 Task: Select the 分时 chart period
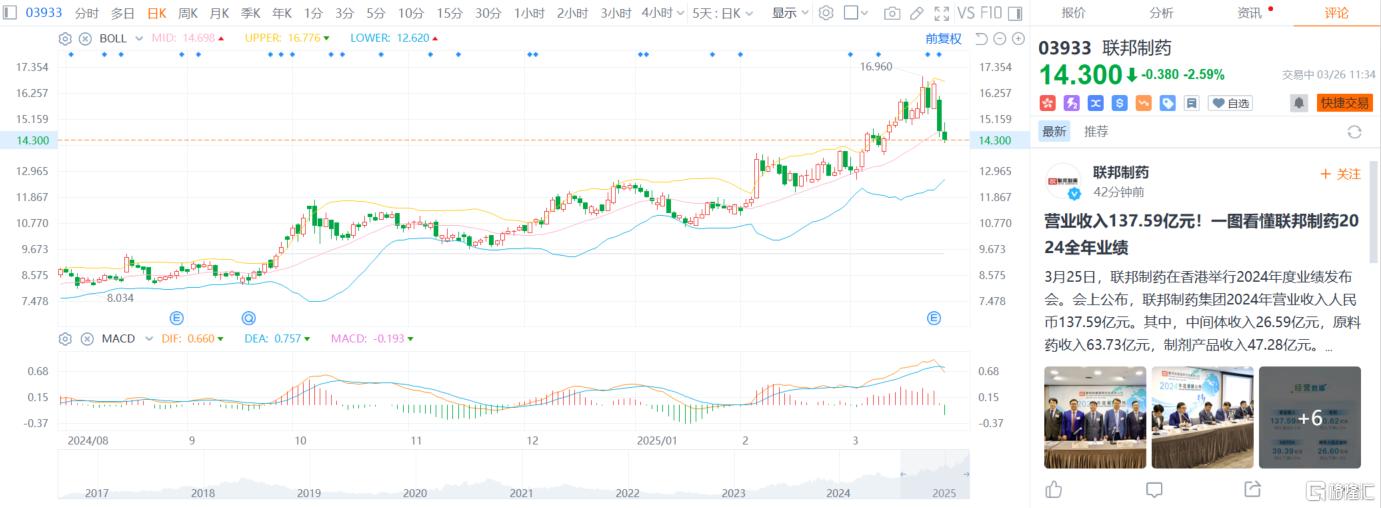click(x=87, y=13)
